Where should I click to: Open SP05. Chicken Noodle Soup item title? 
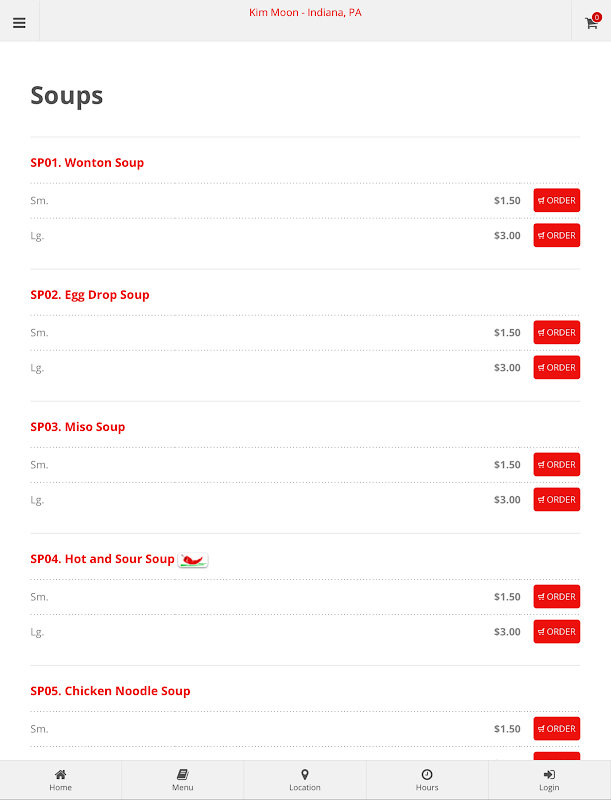point(110,691)
